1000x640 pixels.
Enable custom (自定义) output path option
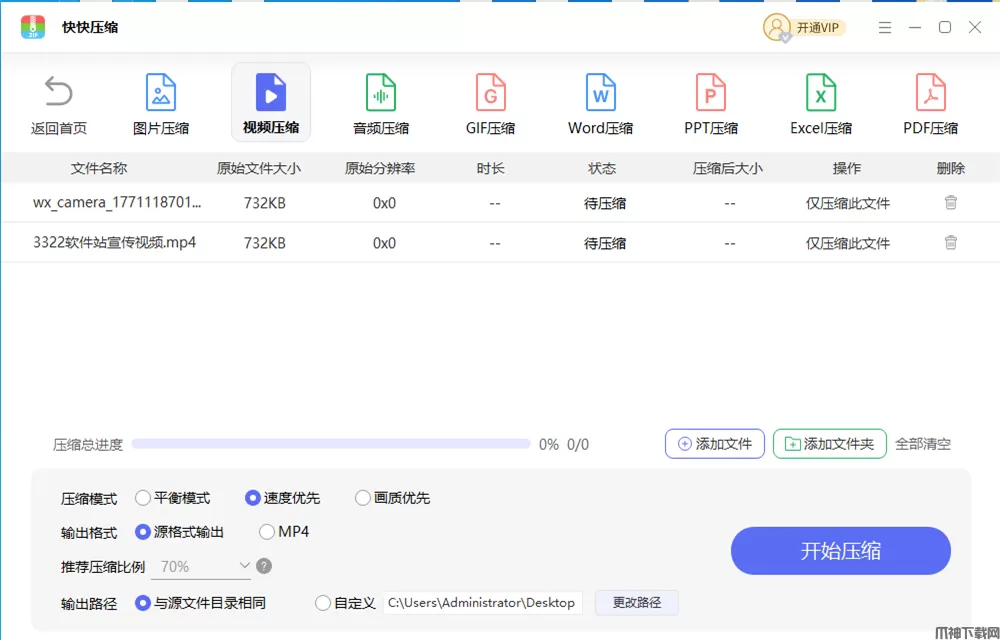point(323,603)
